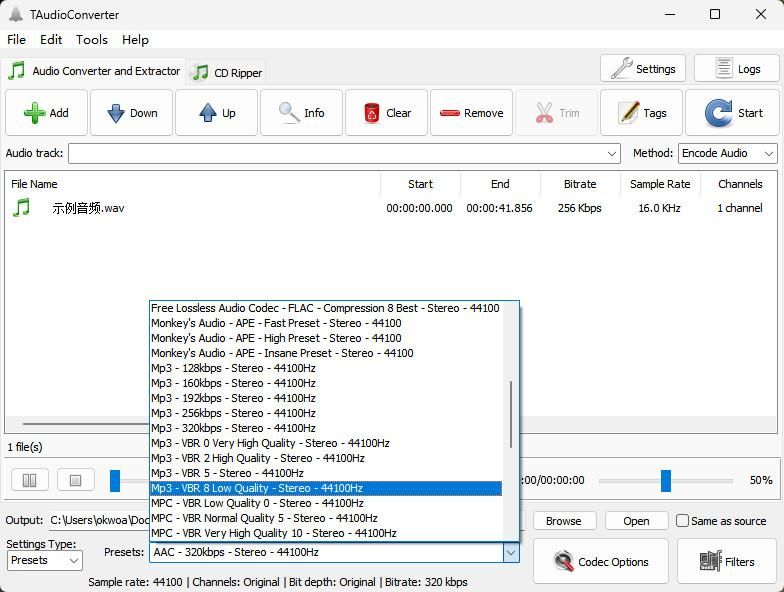Clear the list with Clear button
This screenshot has height=592, width=784.
pyautogui.click(x=386, y=113)
